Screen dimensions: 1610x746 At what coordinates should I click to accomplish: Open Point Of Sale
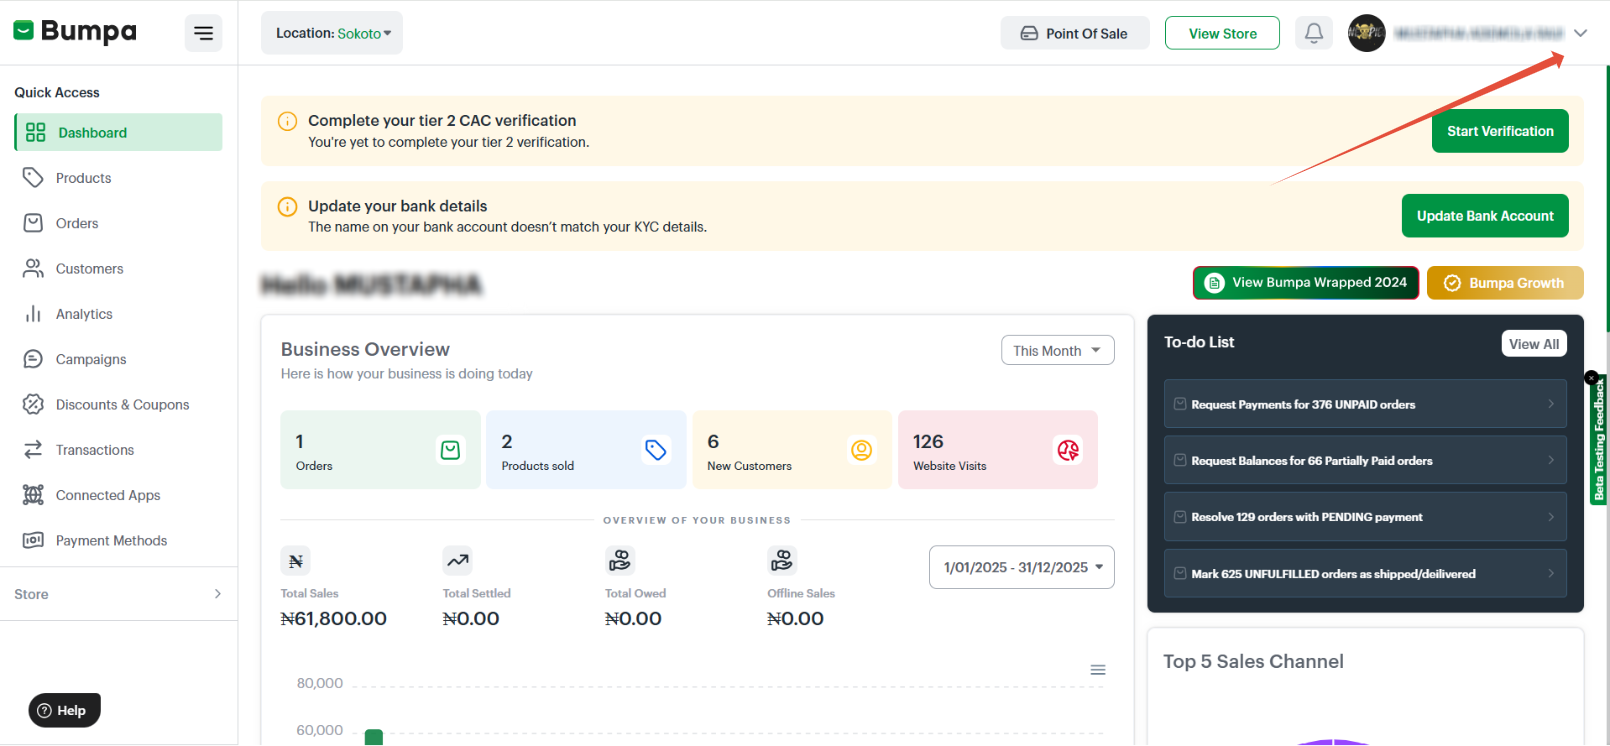(1075, 33)
